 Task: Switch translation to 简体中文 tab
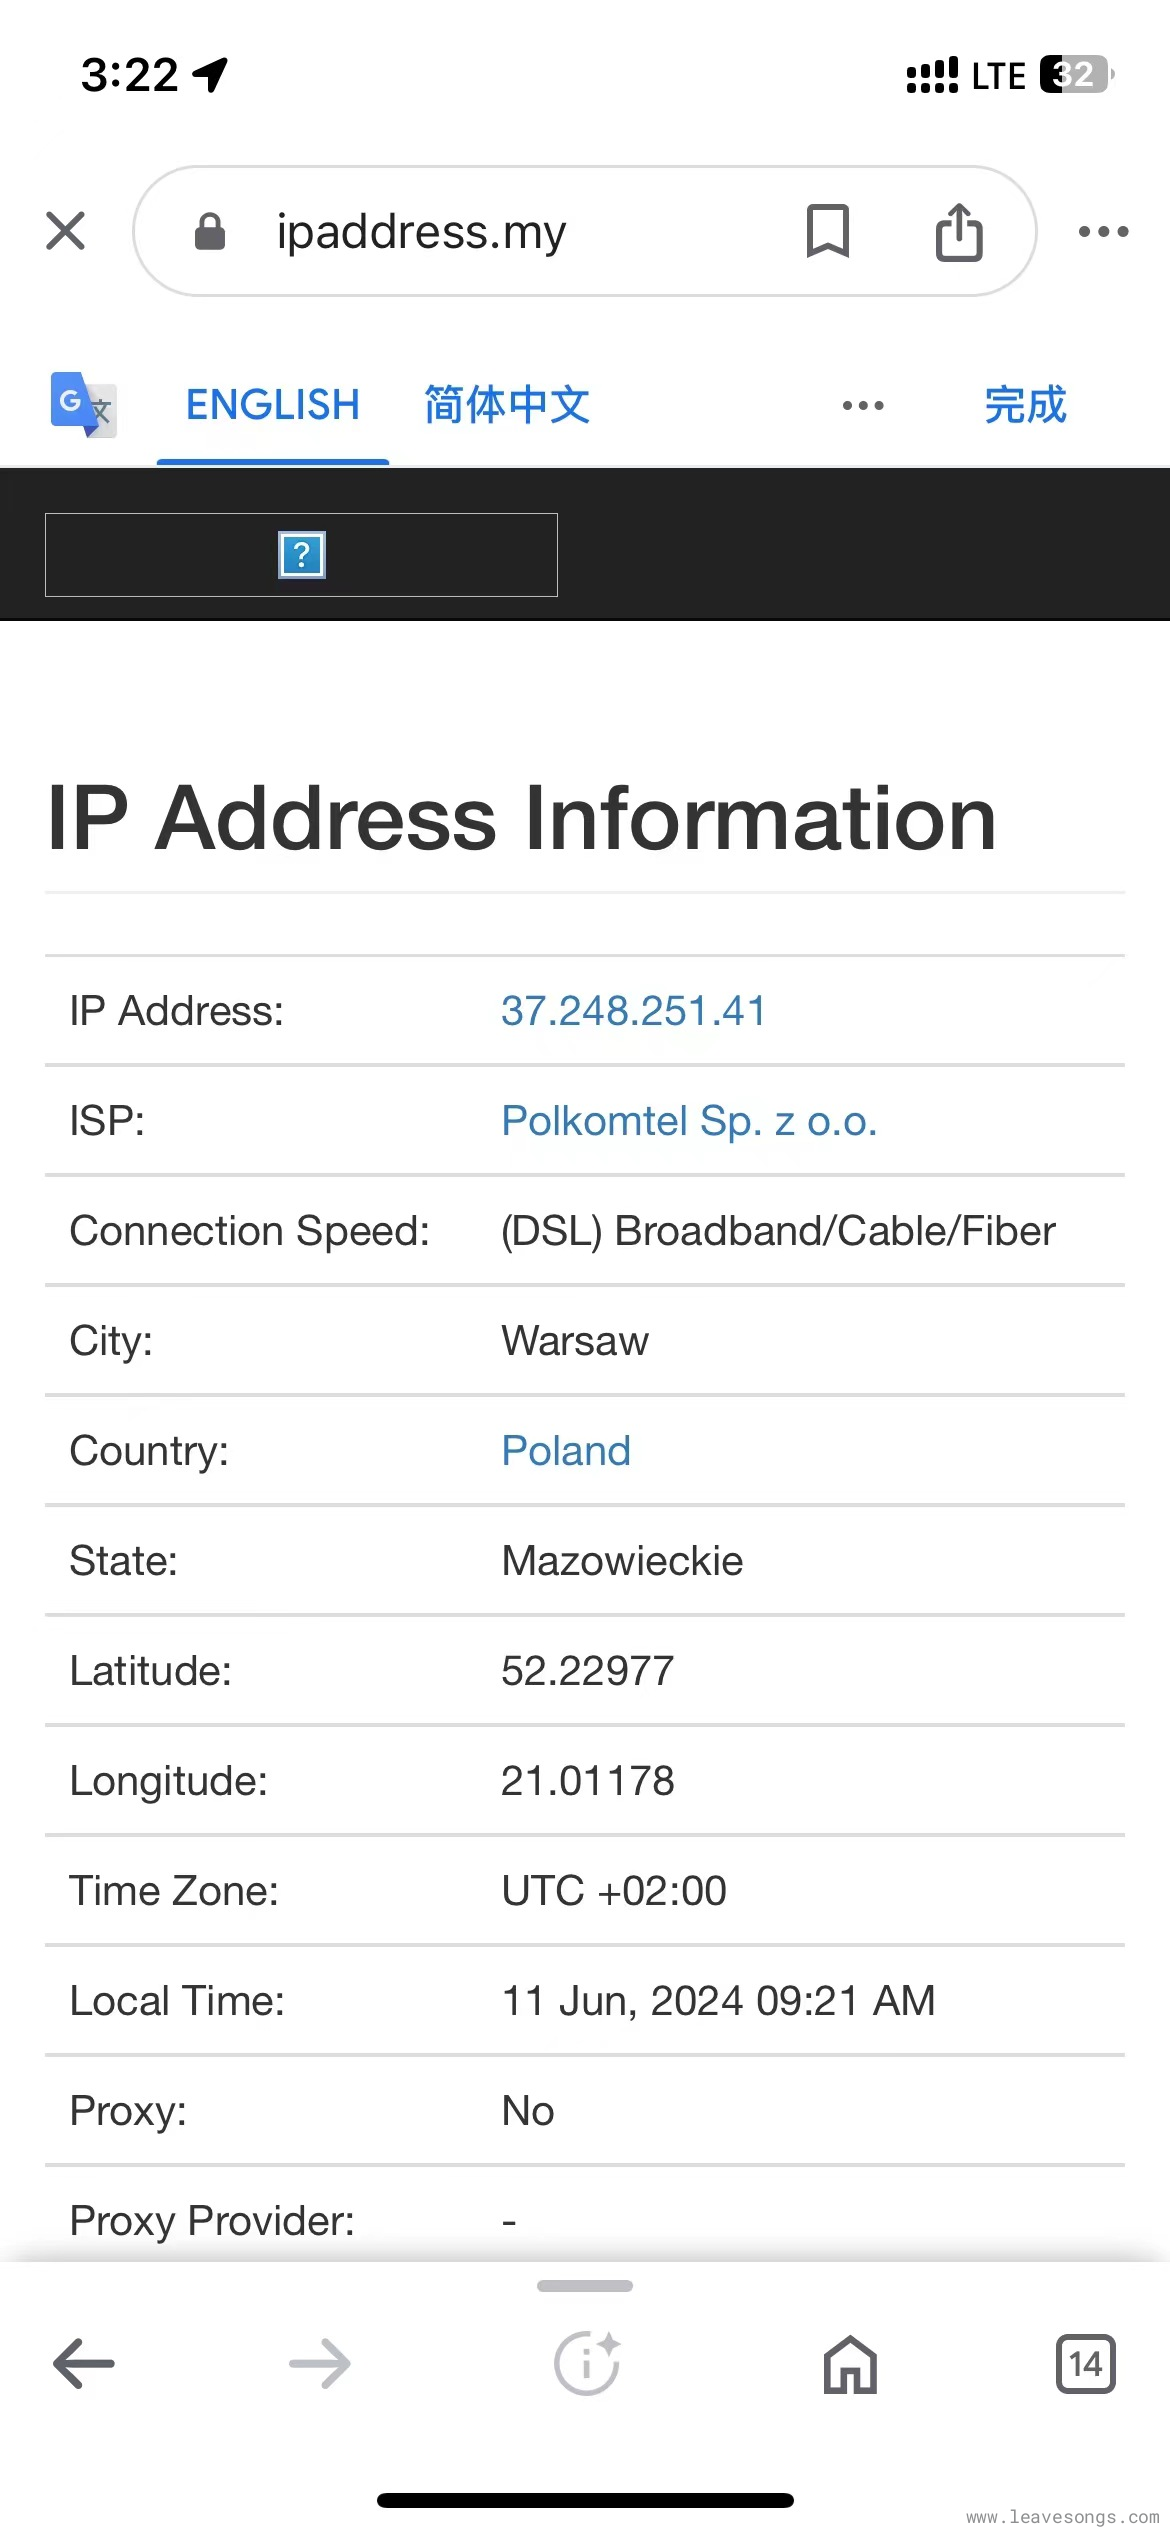pos(507,405)
